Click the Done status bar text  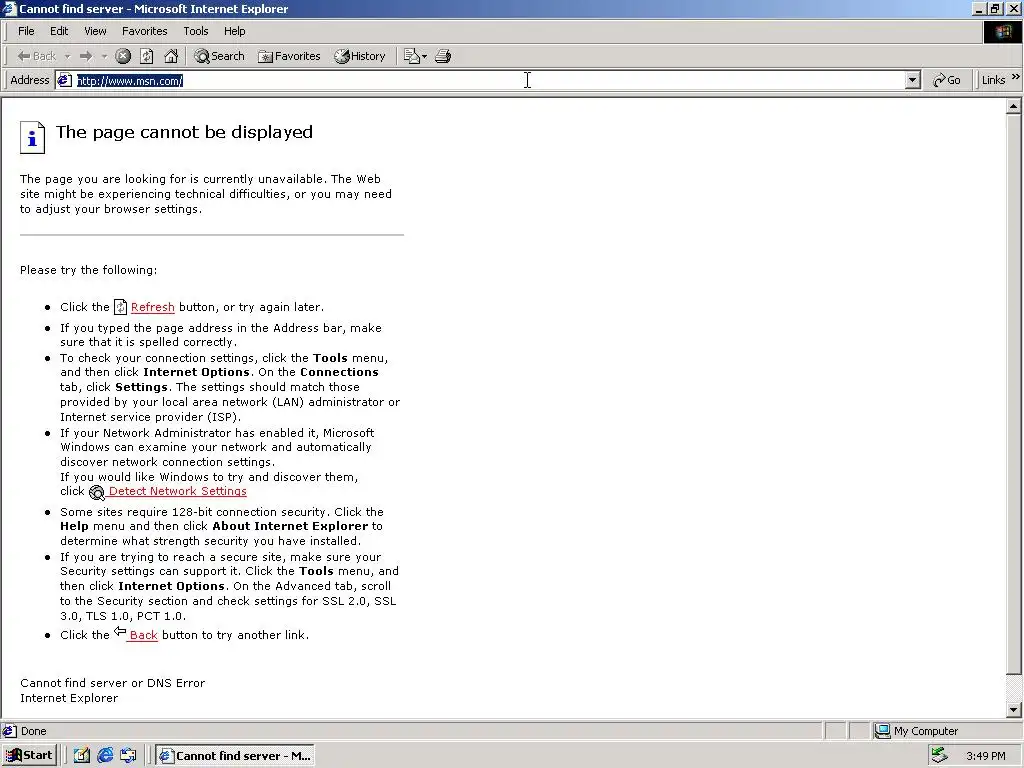33,731
